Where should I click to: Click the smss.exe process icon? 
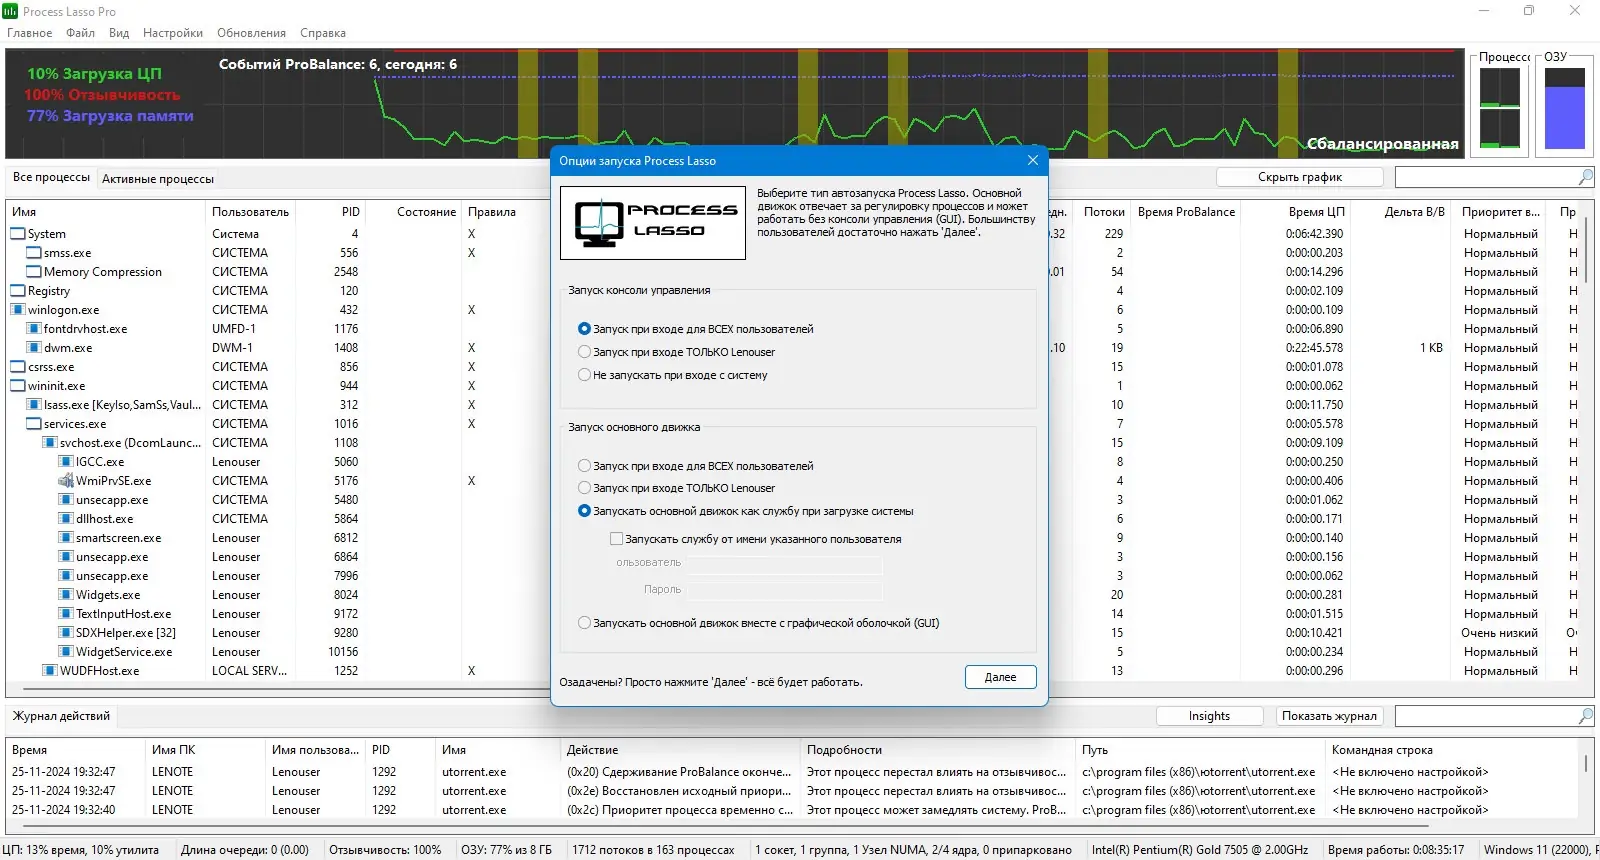[34, 253]
